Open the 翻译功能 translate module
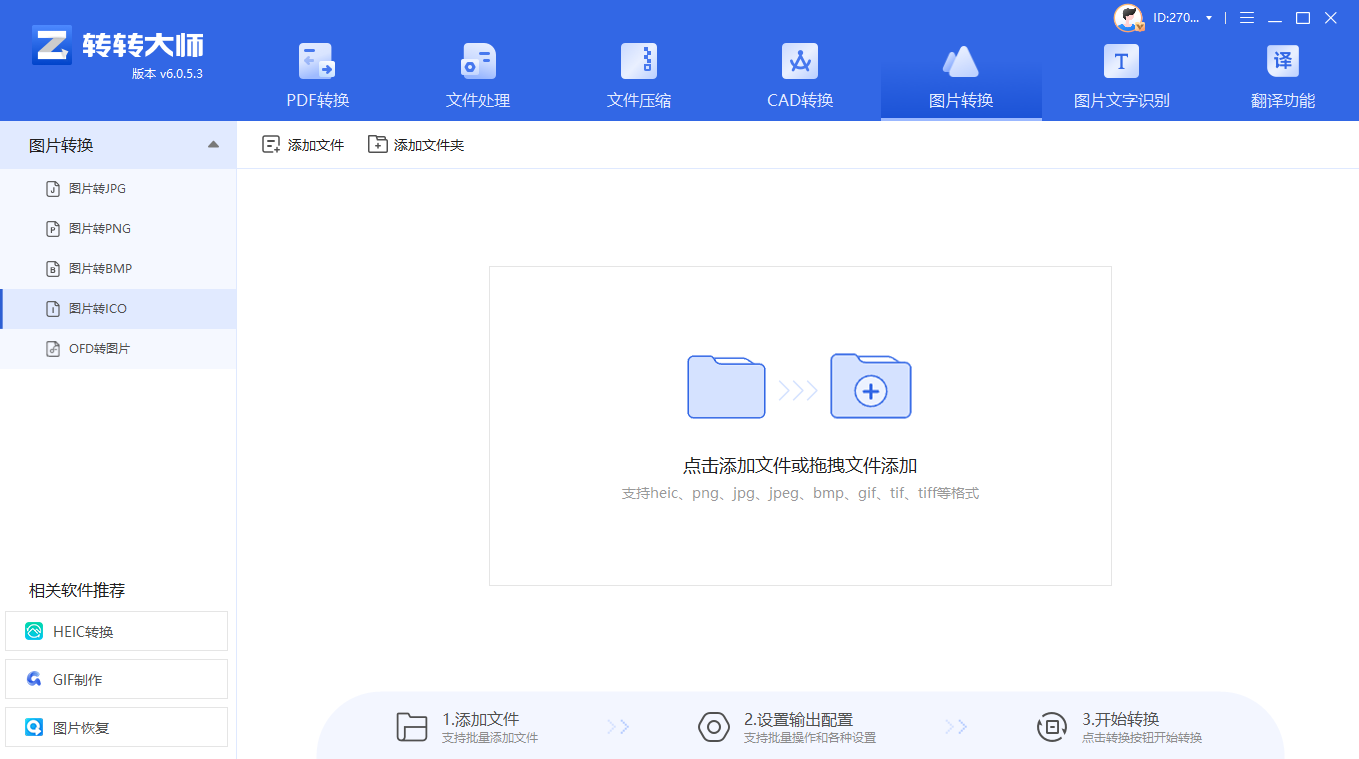This screenshot has height=759, width=1359. click(x=1282, y=62)
